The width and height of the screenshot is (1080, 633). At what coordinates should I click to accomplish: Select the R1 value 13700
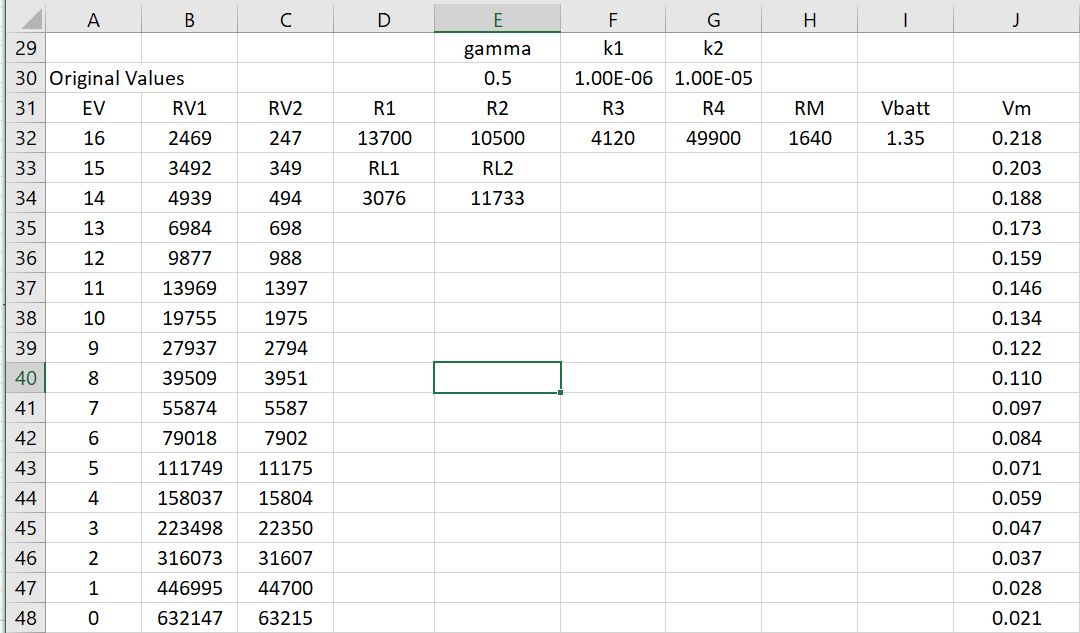(384, 138)
